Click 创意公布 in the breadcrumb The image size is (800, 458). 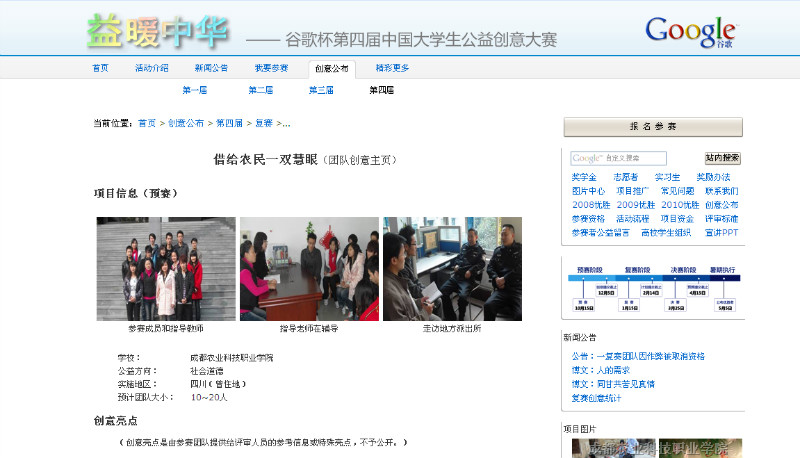pos(186,123)
